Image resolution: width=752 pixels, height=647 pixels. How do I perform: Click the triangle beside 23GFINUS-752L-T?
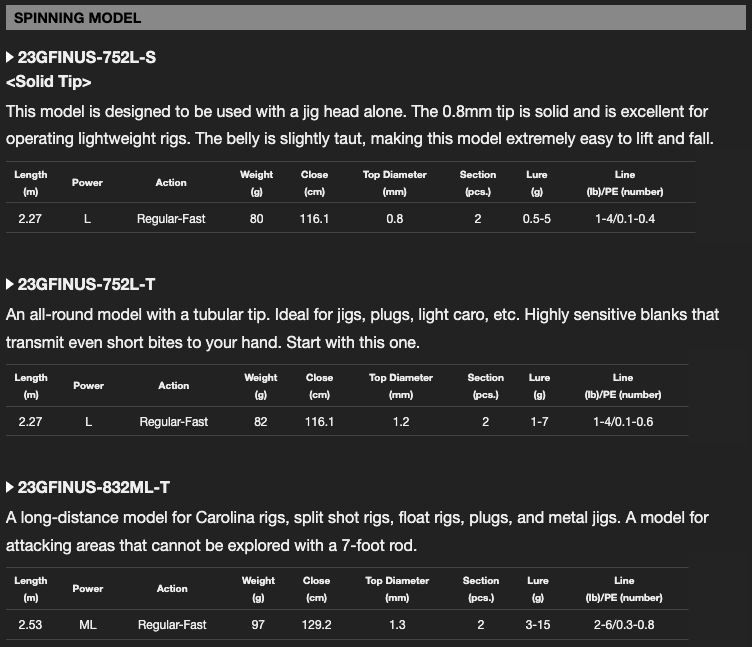coord(10,284)
